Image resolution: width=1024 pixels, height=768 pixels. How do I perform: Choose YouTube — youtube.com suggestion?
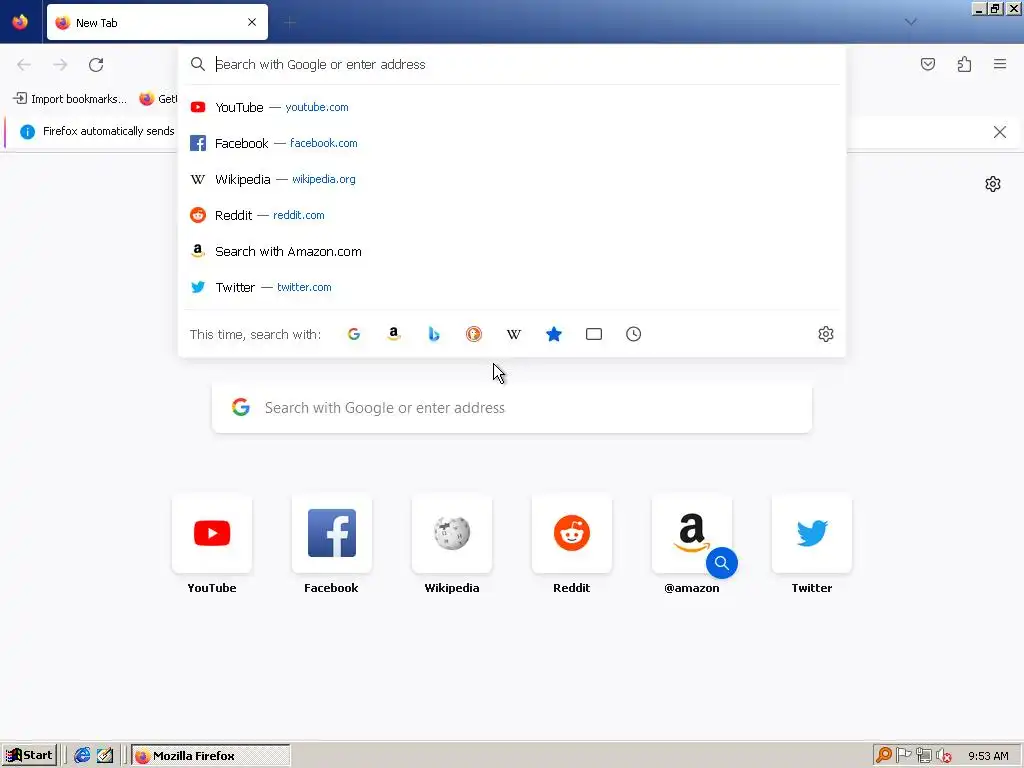pos(512,107)
